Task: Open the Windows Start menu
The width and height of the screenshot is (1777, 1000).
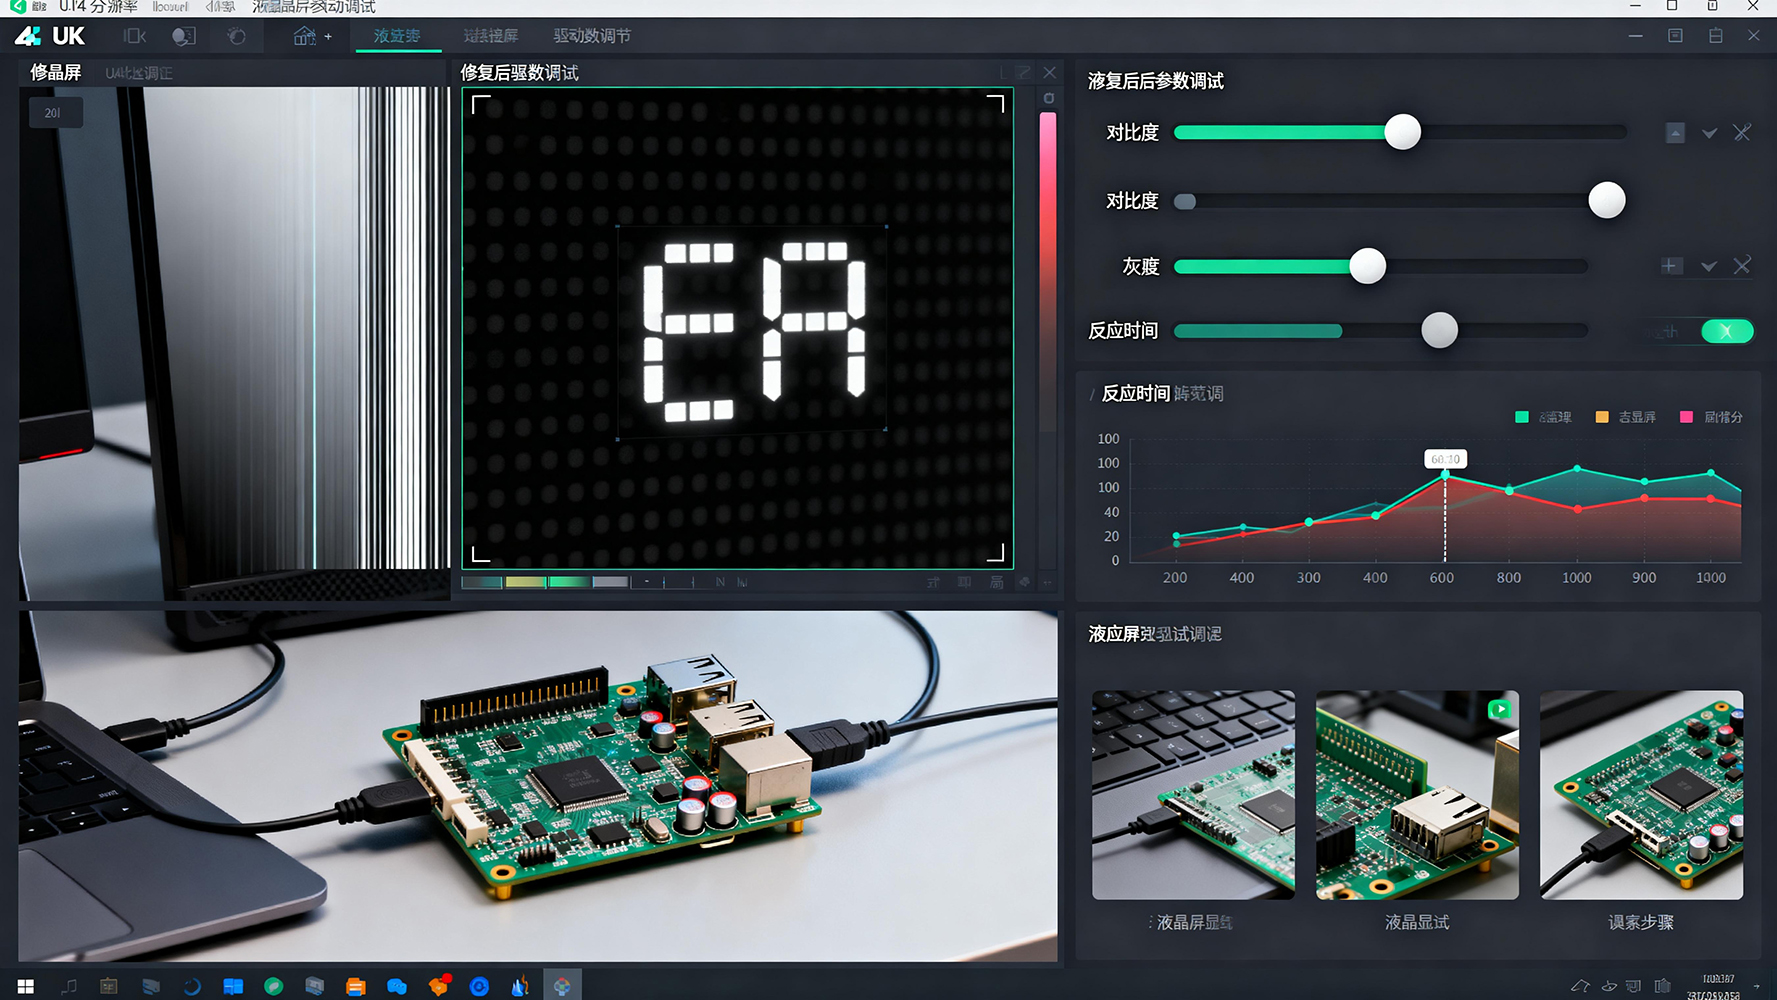Action: 26,986
